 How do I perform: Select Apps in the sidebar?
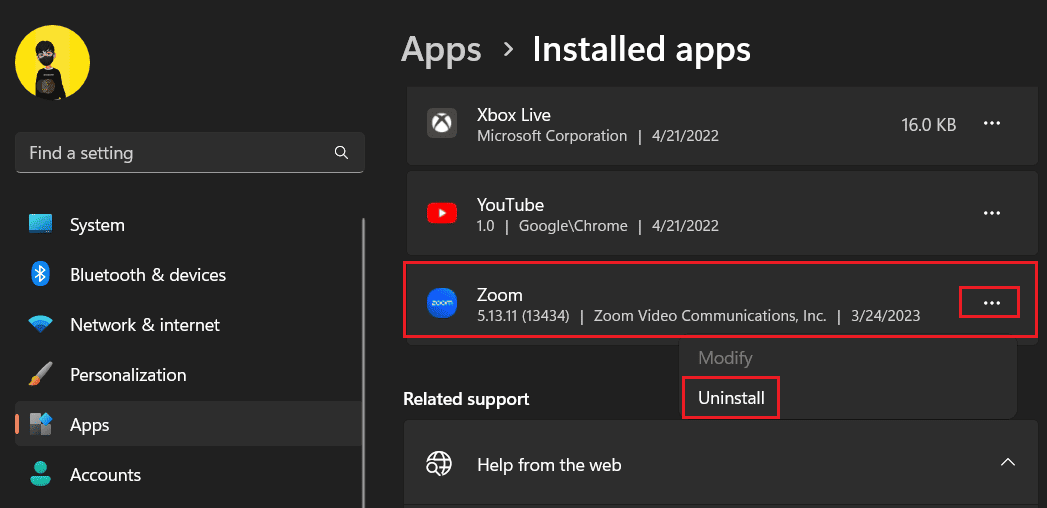click(x=189, y=425)
